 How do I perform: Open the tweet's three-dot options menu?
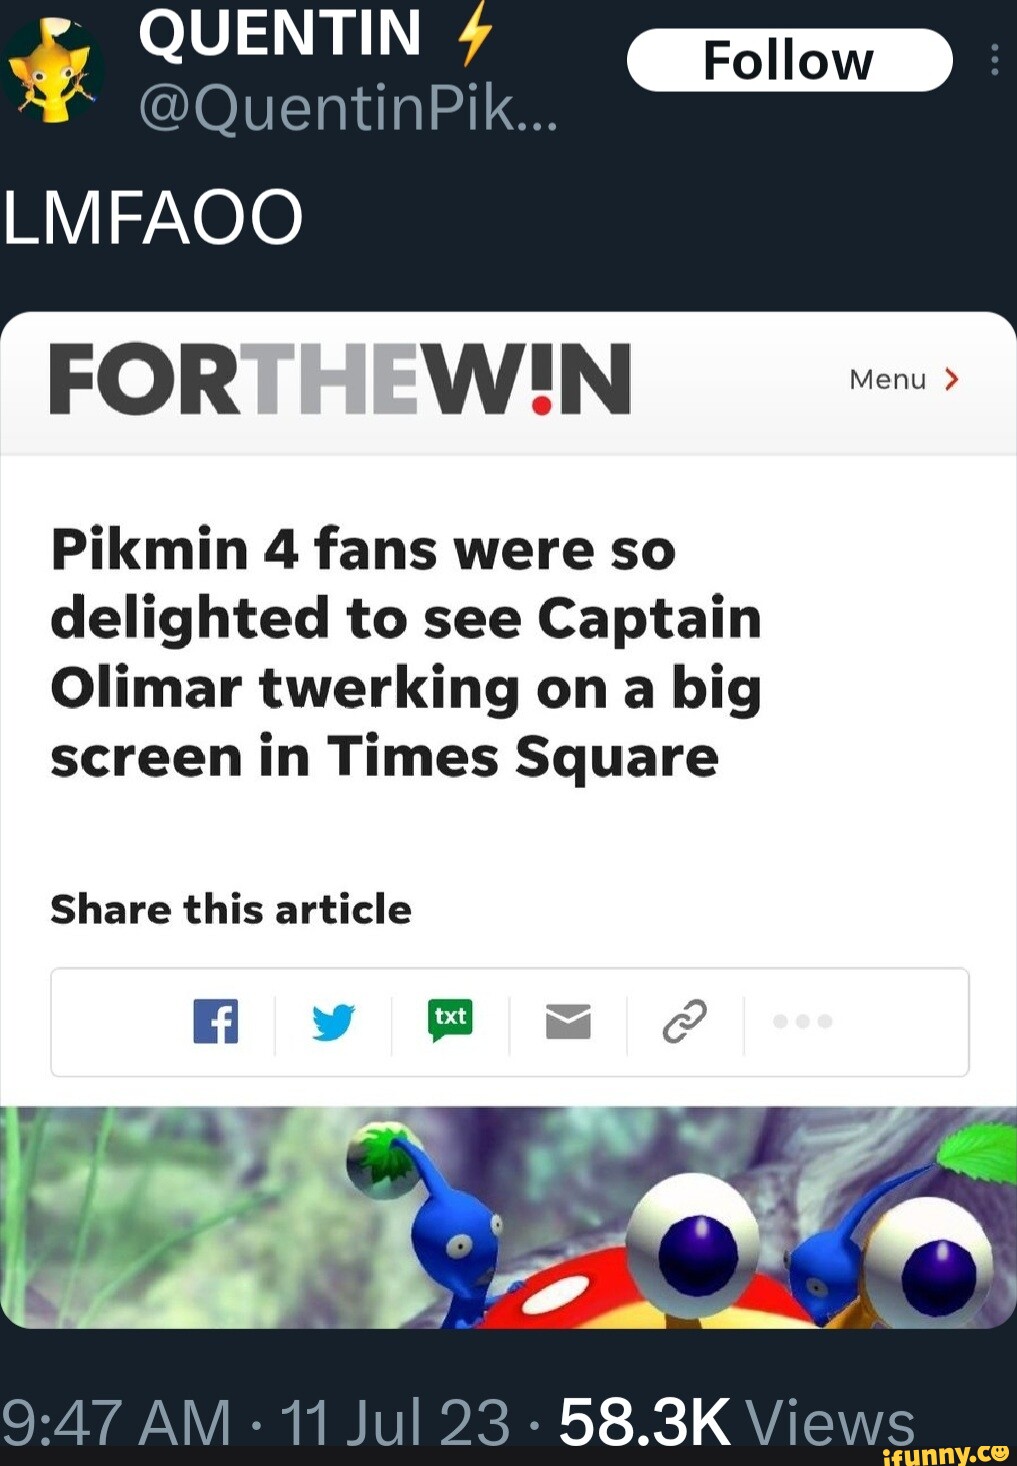tap(994, 61)
